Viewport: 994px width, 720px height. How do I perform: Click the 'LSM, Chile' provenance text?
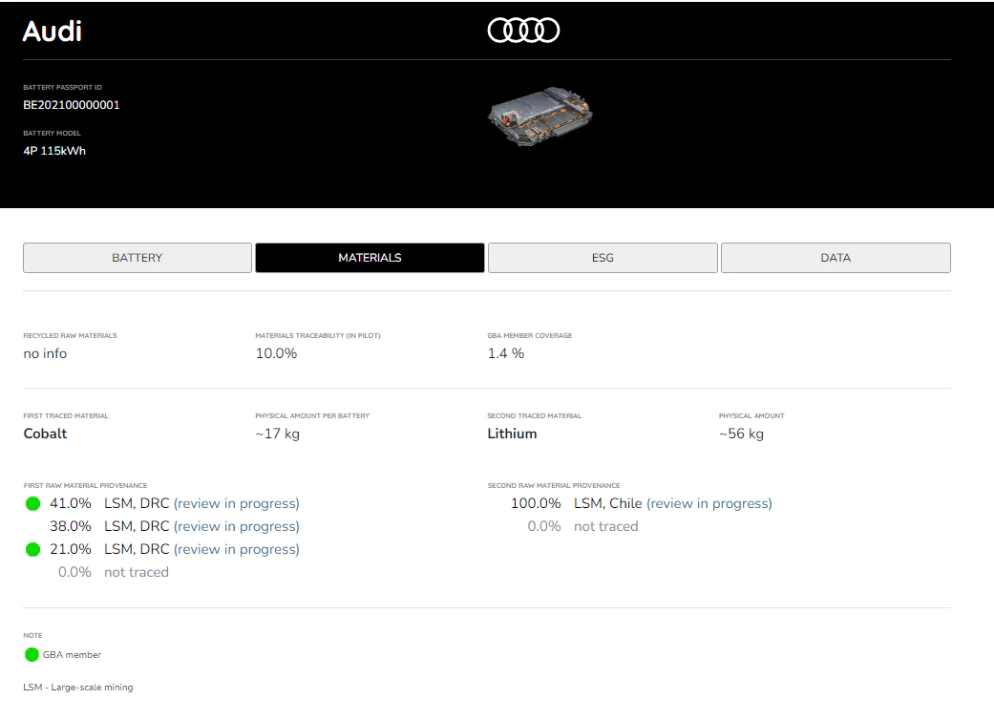tap(608, 503)
